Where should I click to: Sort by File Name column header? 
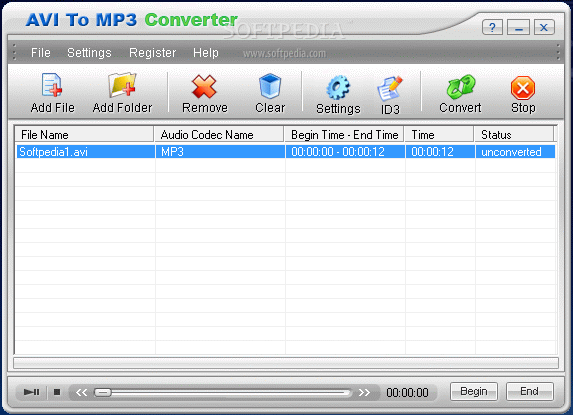point(84,134)
